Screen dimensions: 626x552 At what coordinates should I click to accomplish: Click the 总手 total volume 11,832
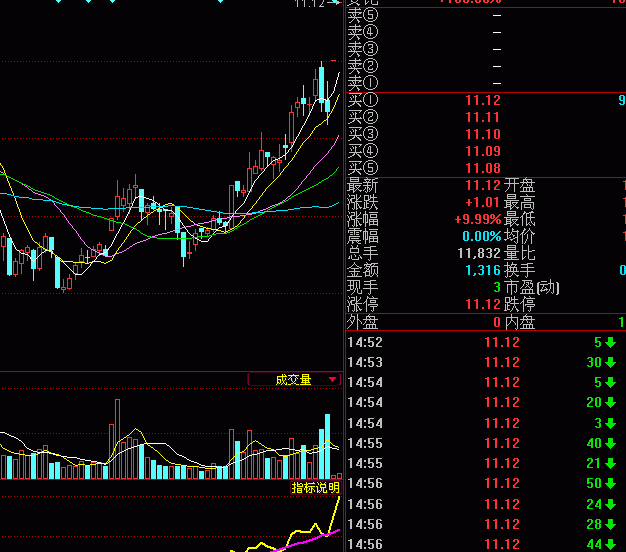click(x=479, y=253)
